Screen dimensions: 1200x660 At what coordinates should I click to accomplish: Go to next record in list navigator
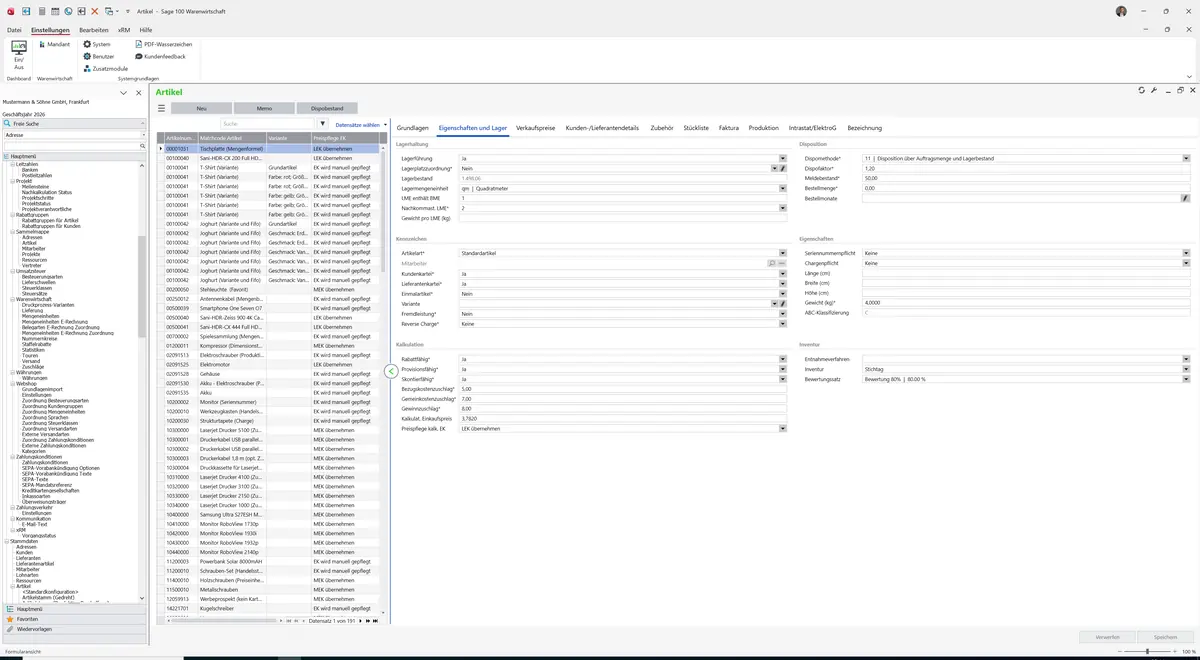click(360, 621)
